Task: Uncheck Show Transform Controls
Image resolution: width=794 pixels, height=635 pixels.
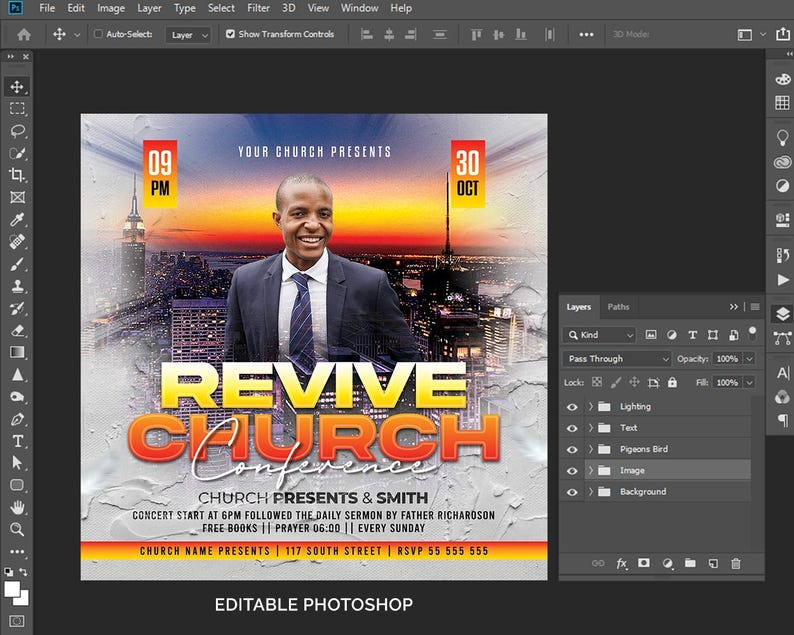Action: 230,34
